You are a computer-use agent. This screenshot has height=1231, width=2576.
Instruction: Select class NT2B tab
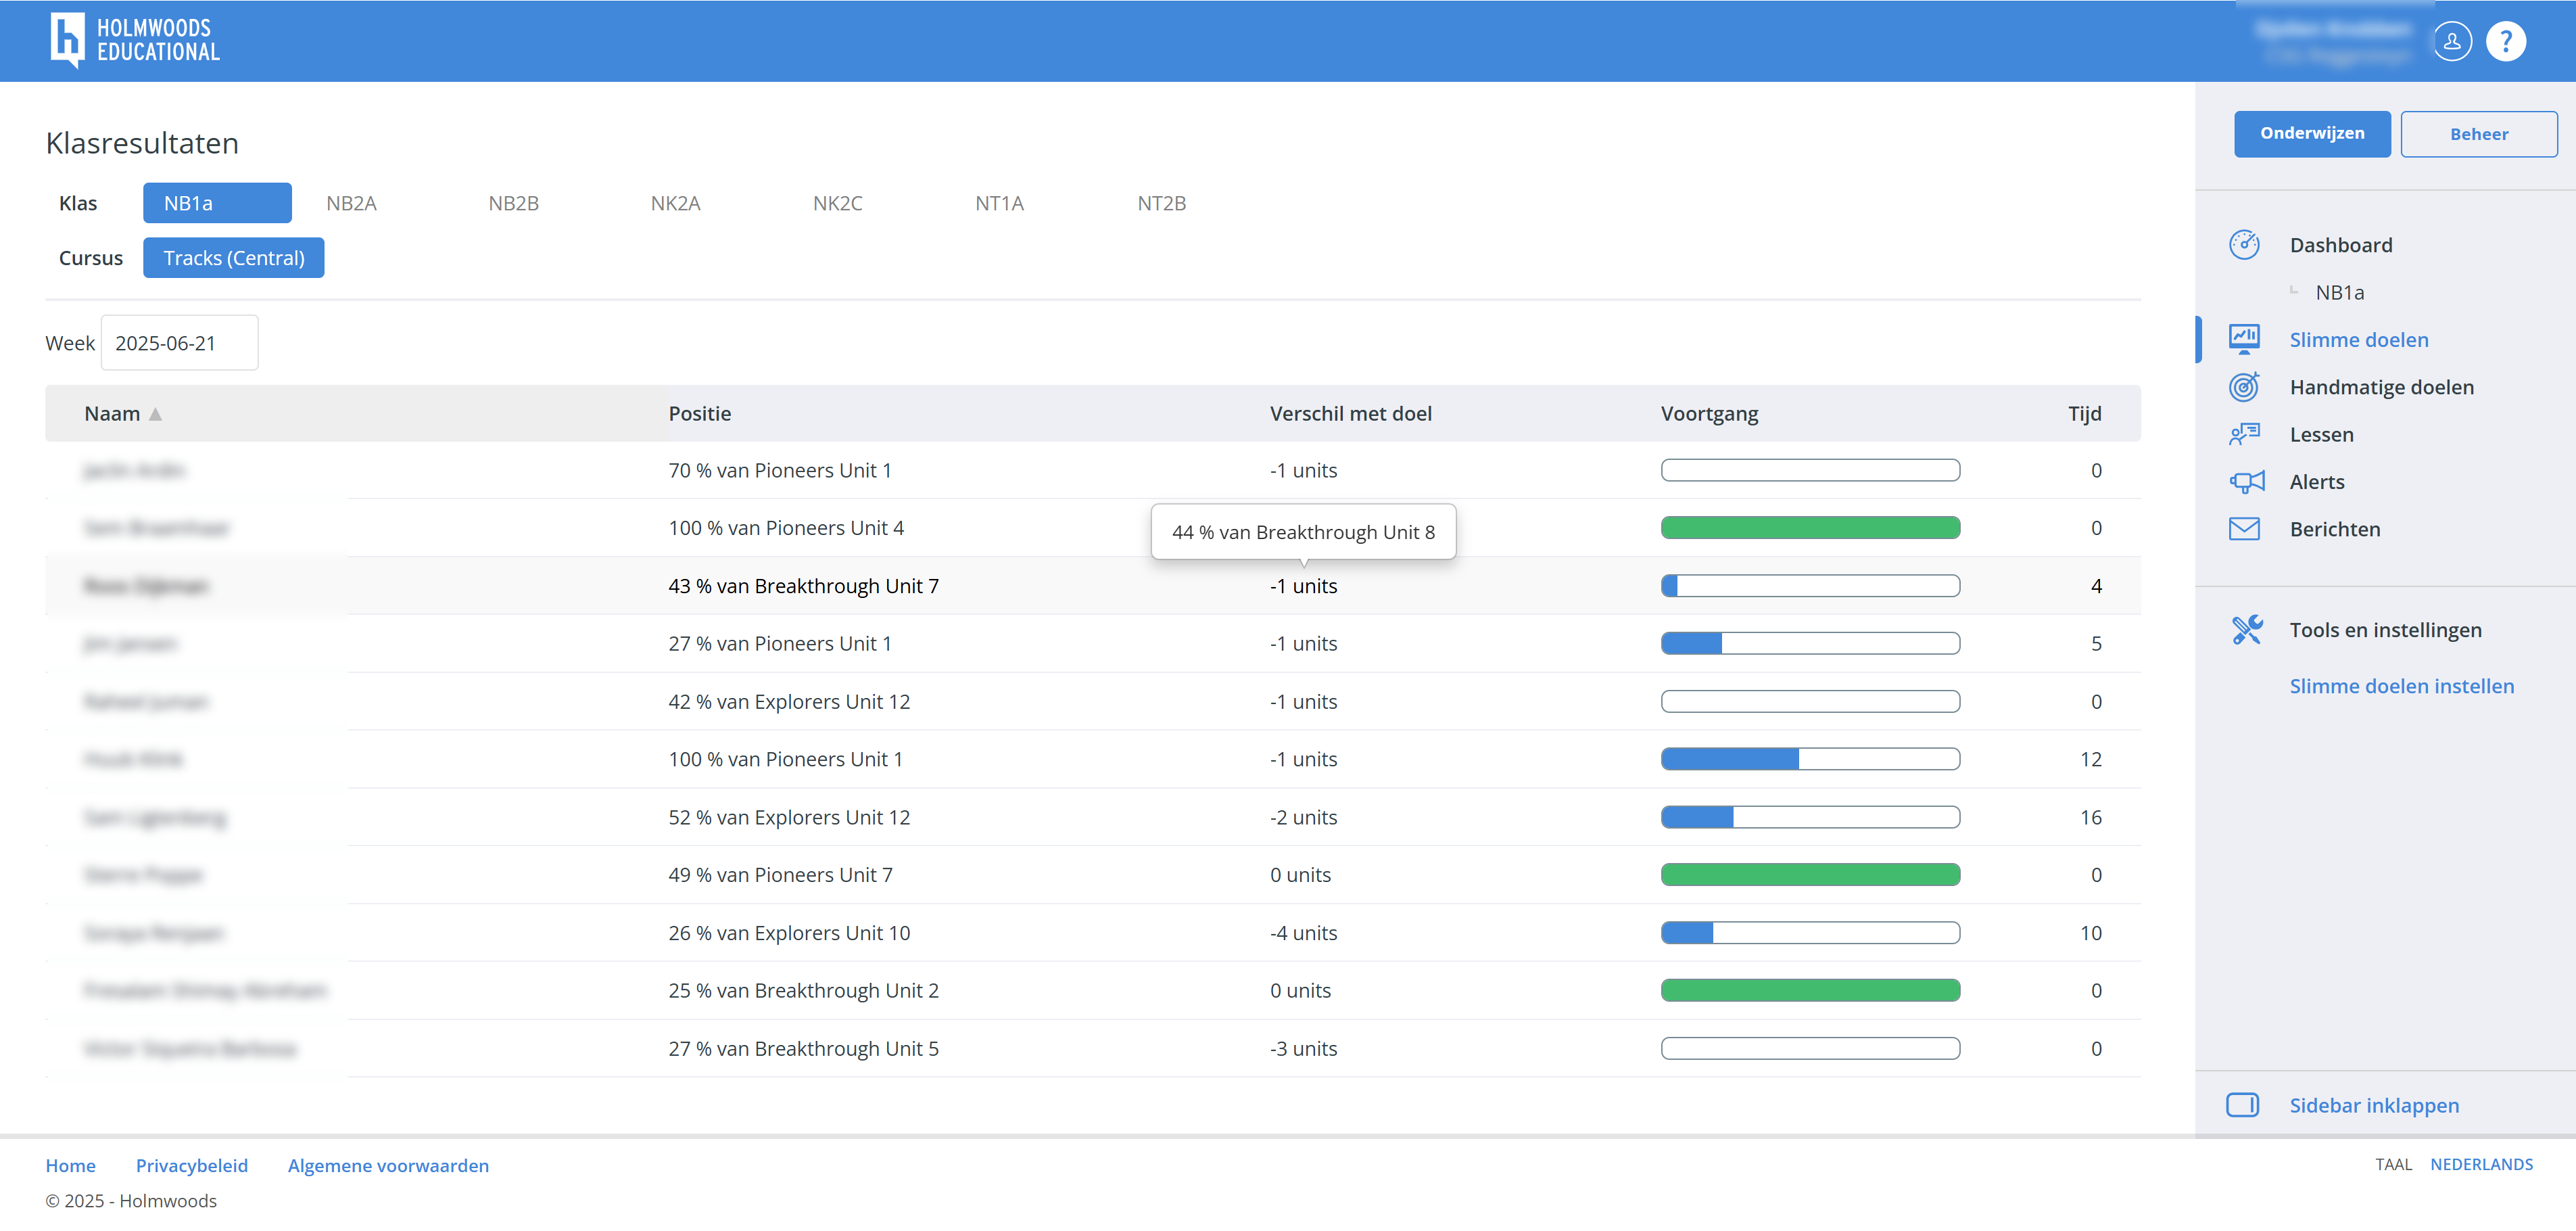click(x=1161, y=203)
